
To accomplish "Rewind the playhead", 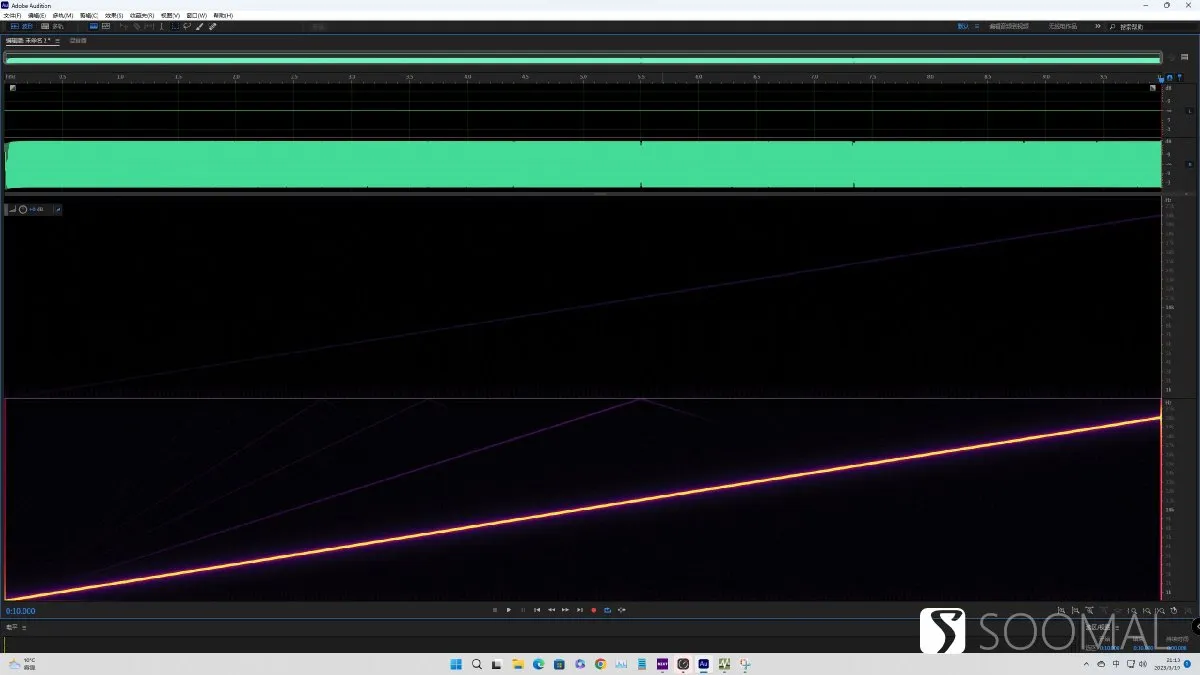I will [x=551, y=609].
